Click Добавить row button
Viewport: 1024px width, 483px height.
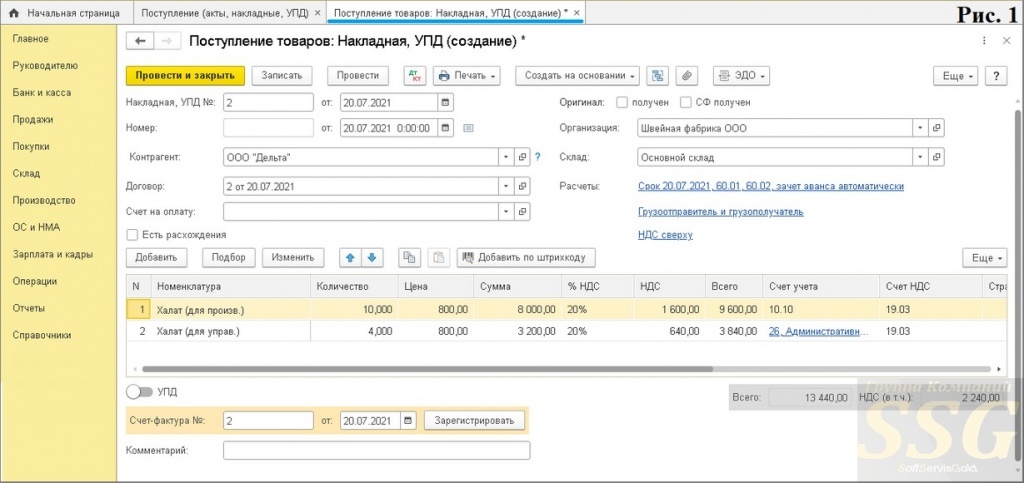[x=157, y=258]
